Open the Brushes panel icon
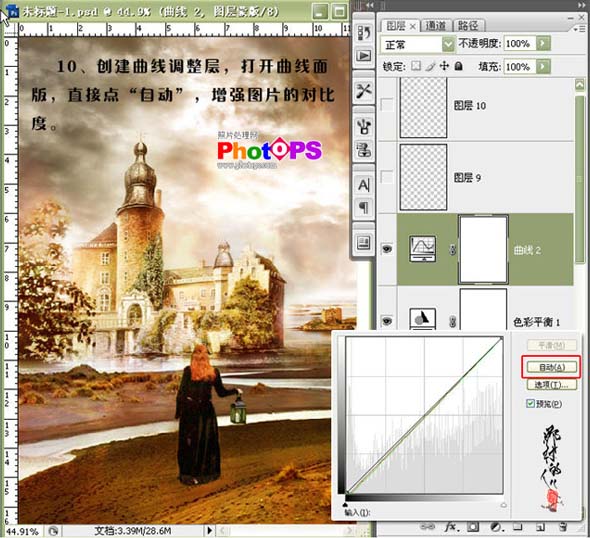 (363, 126)
